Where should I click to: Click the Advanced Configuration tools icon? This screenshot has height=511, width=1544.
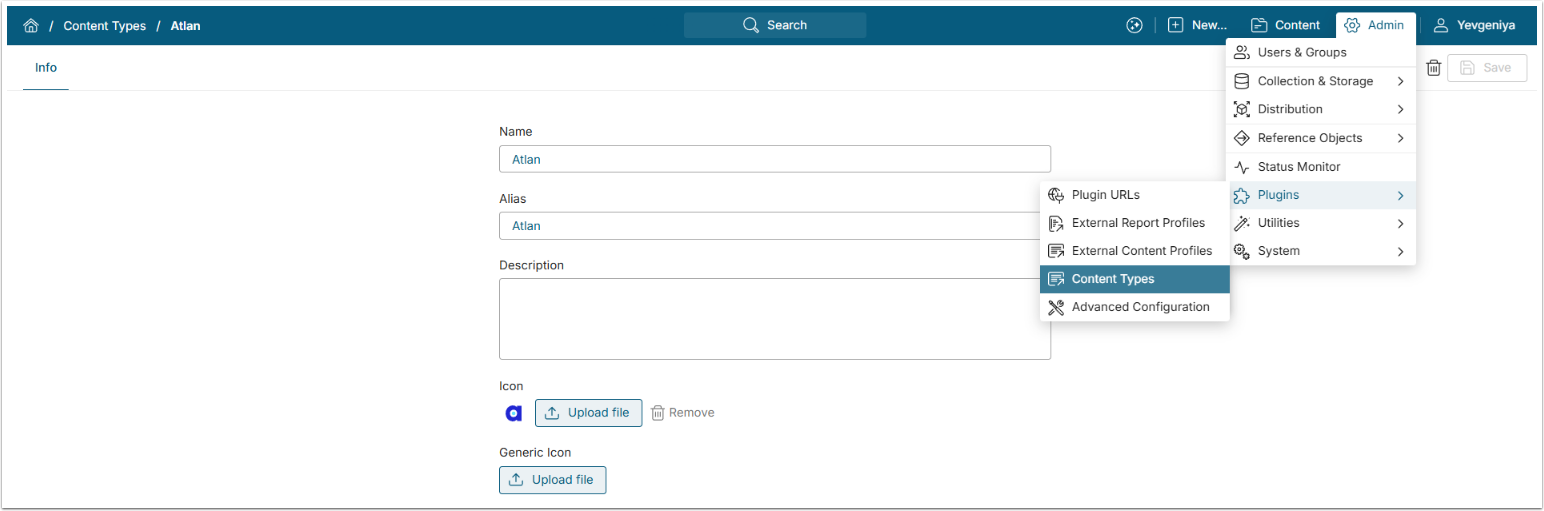[x=1055, y=307]
